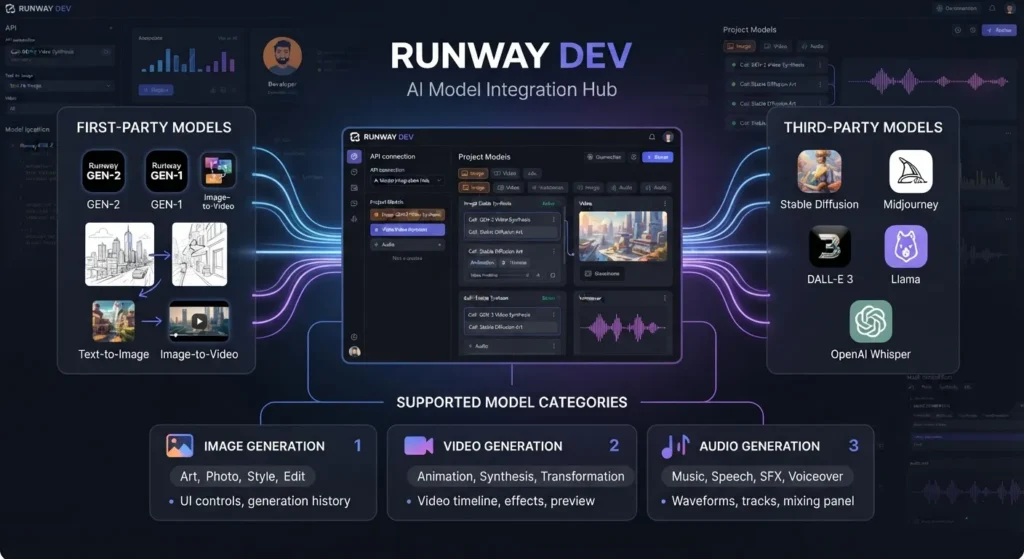Click the Connection button in center window header

[604, 157]
